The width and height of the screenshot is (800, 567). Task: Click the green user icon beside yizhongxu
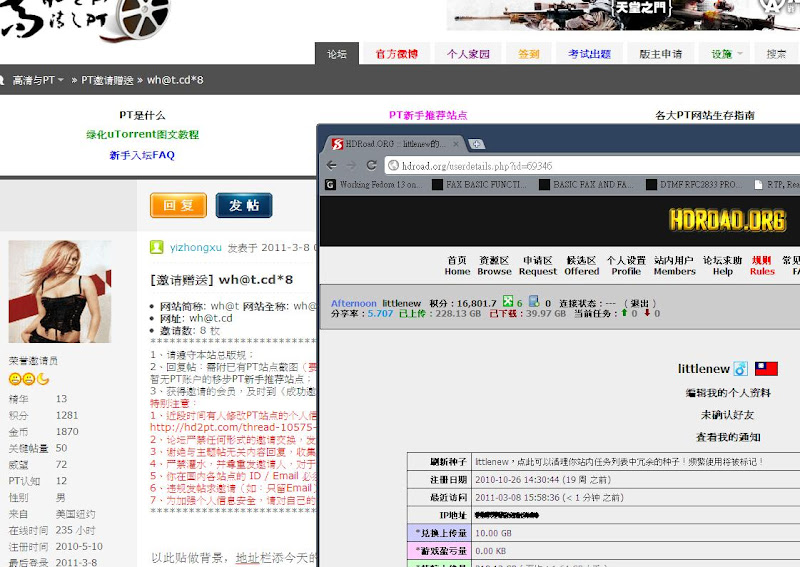pyautogui.click(x=157, y=247)
